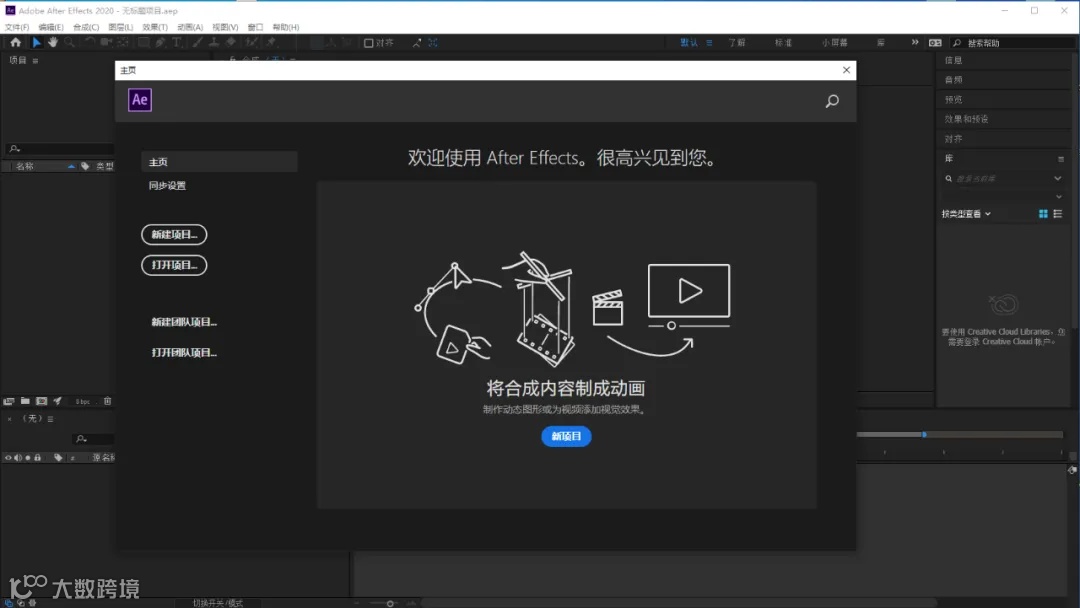The height and width of the screenshot is (608, 1080).
Task: Create a new folder in Project panel
Action: coord(25,401)
